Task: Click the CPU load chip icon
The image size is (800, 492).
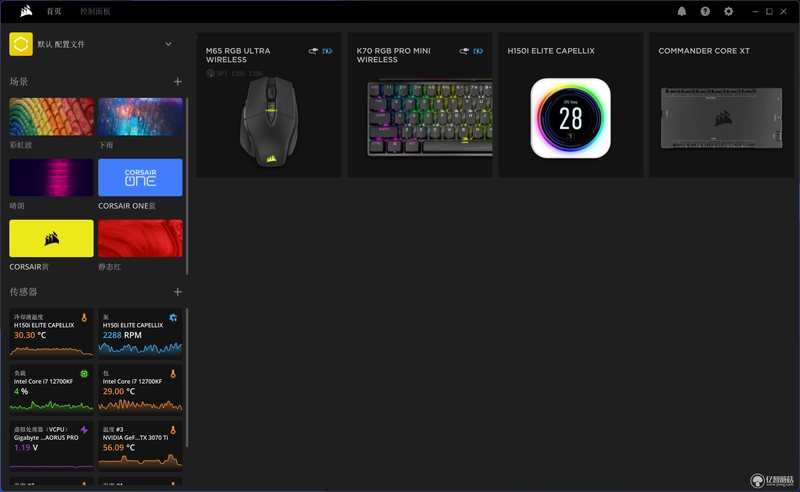Action: (84, 374)
